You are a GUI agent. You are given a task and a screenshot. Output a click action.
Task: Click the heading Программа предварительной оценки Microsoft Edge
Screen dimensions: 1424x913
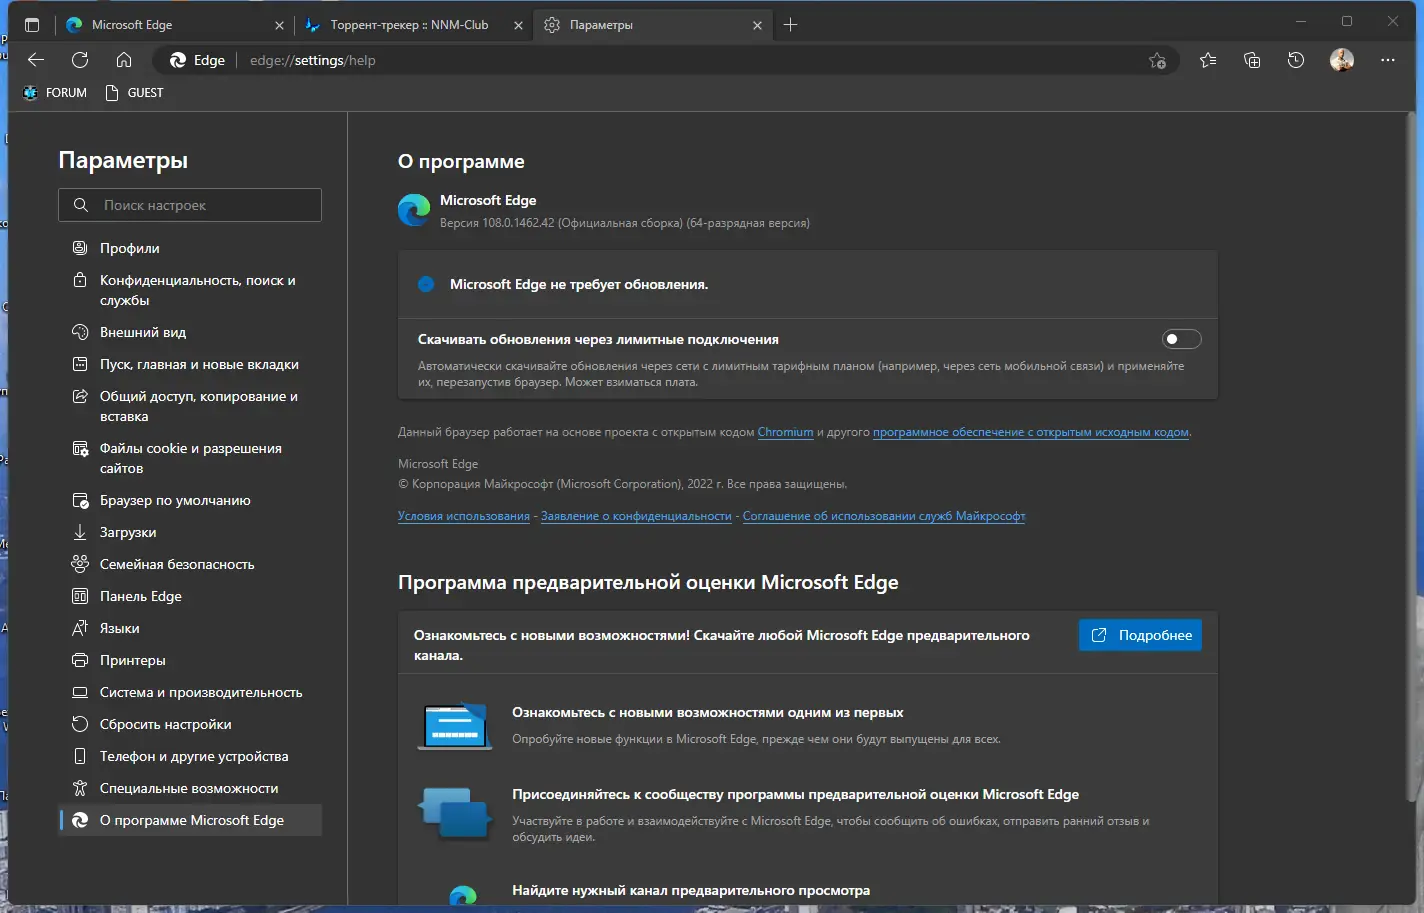(x=648, y=582)
